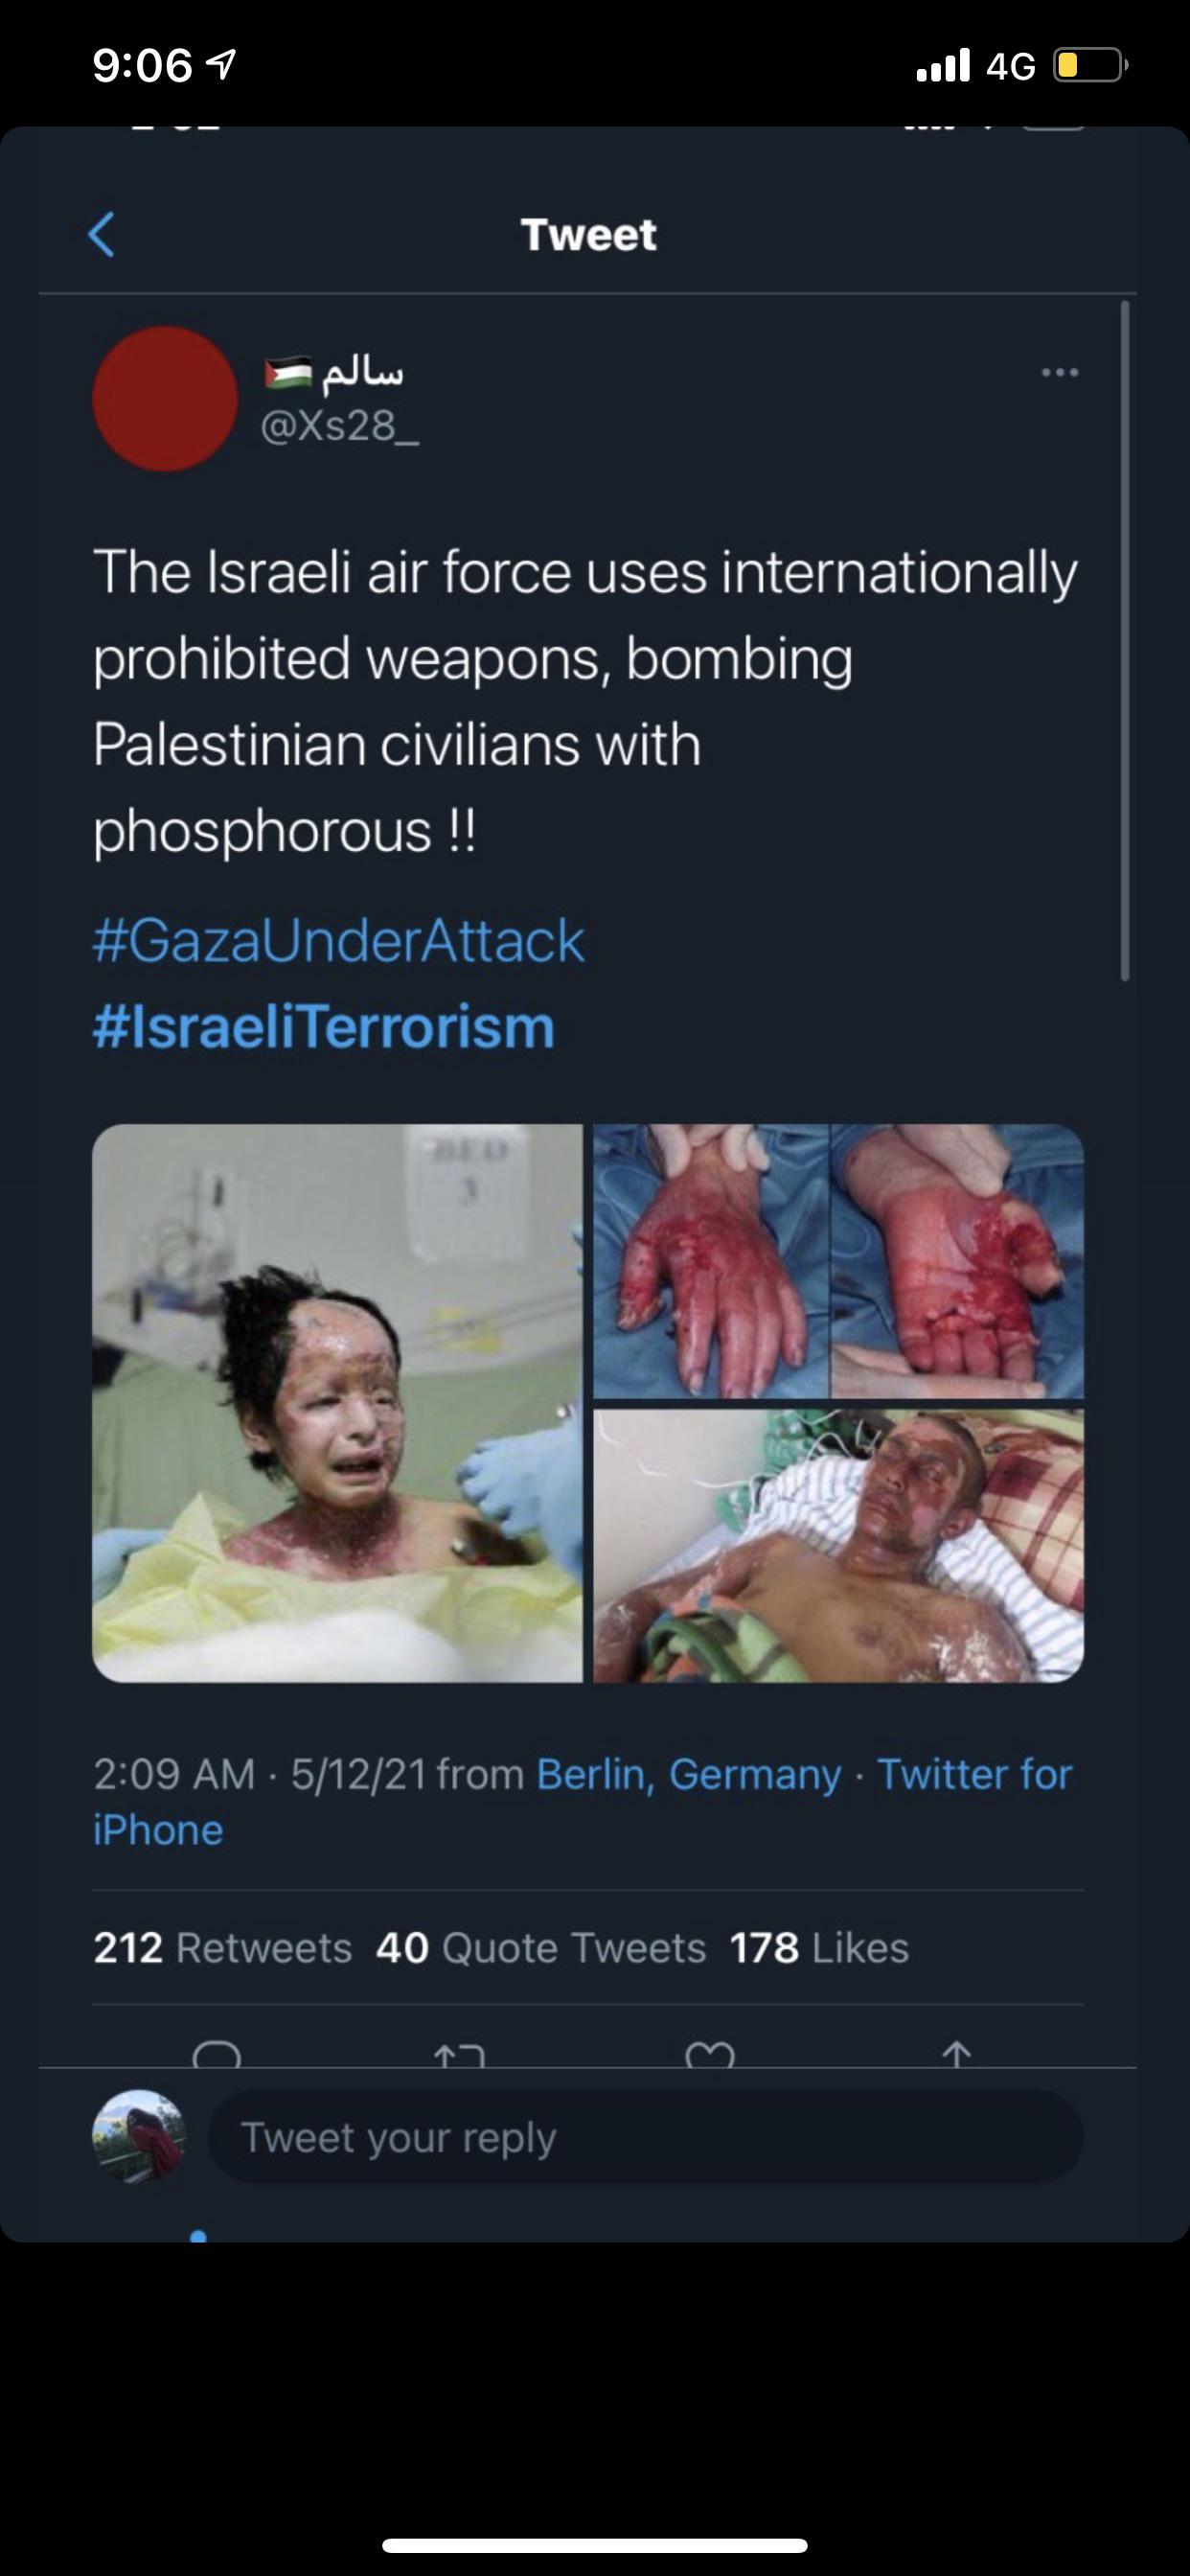Go back using the blue chevron
This screenshot has height=2576, width=1190.
click(x=101, y=235)
